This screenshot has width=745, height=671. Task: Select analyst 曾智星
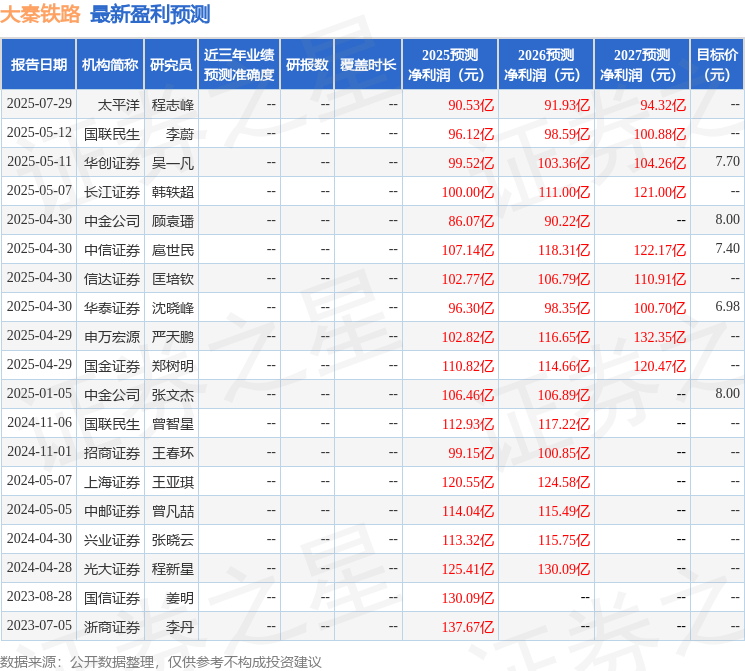(x=172, y=424)
